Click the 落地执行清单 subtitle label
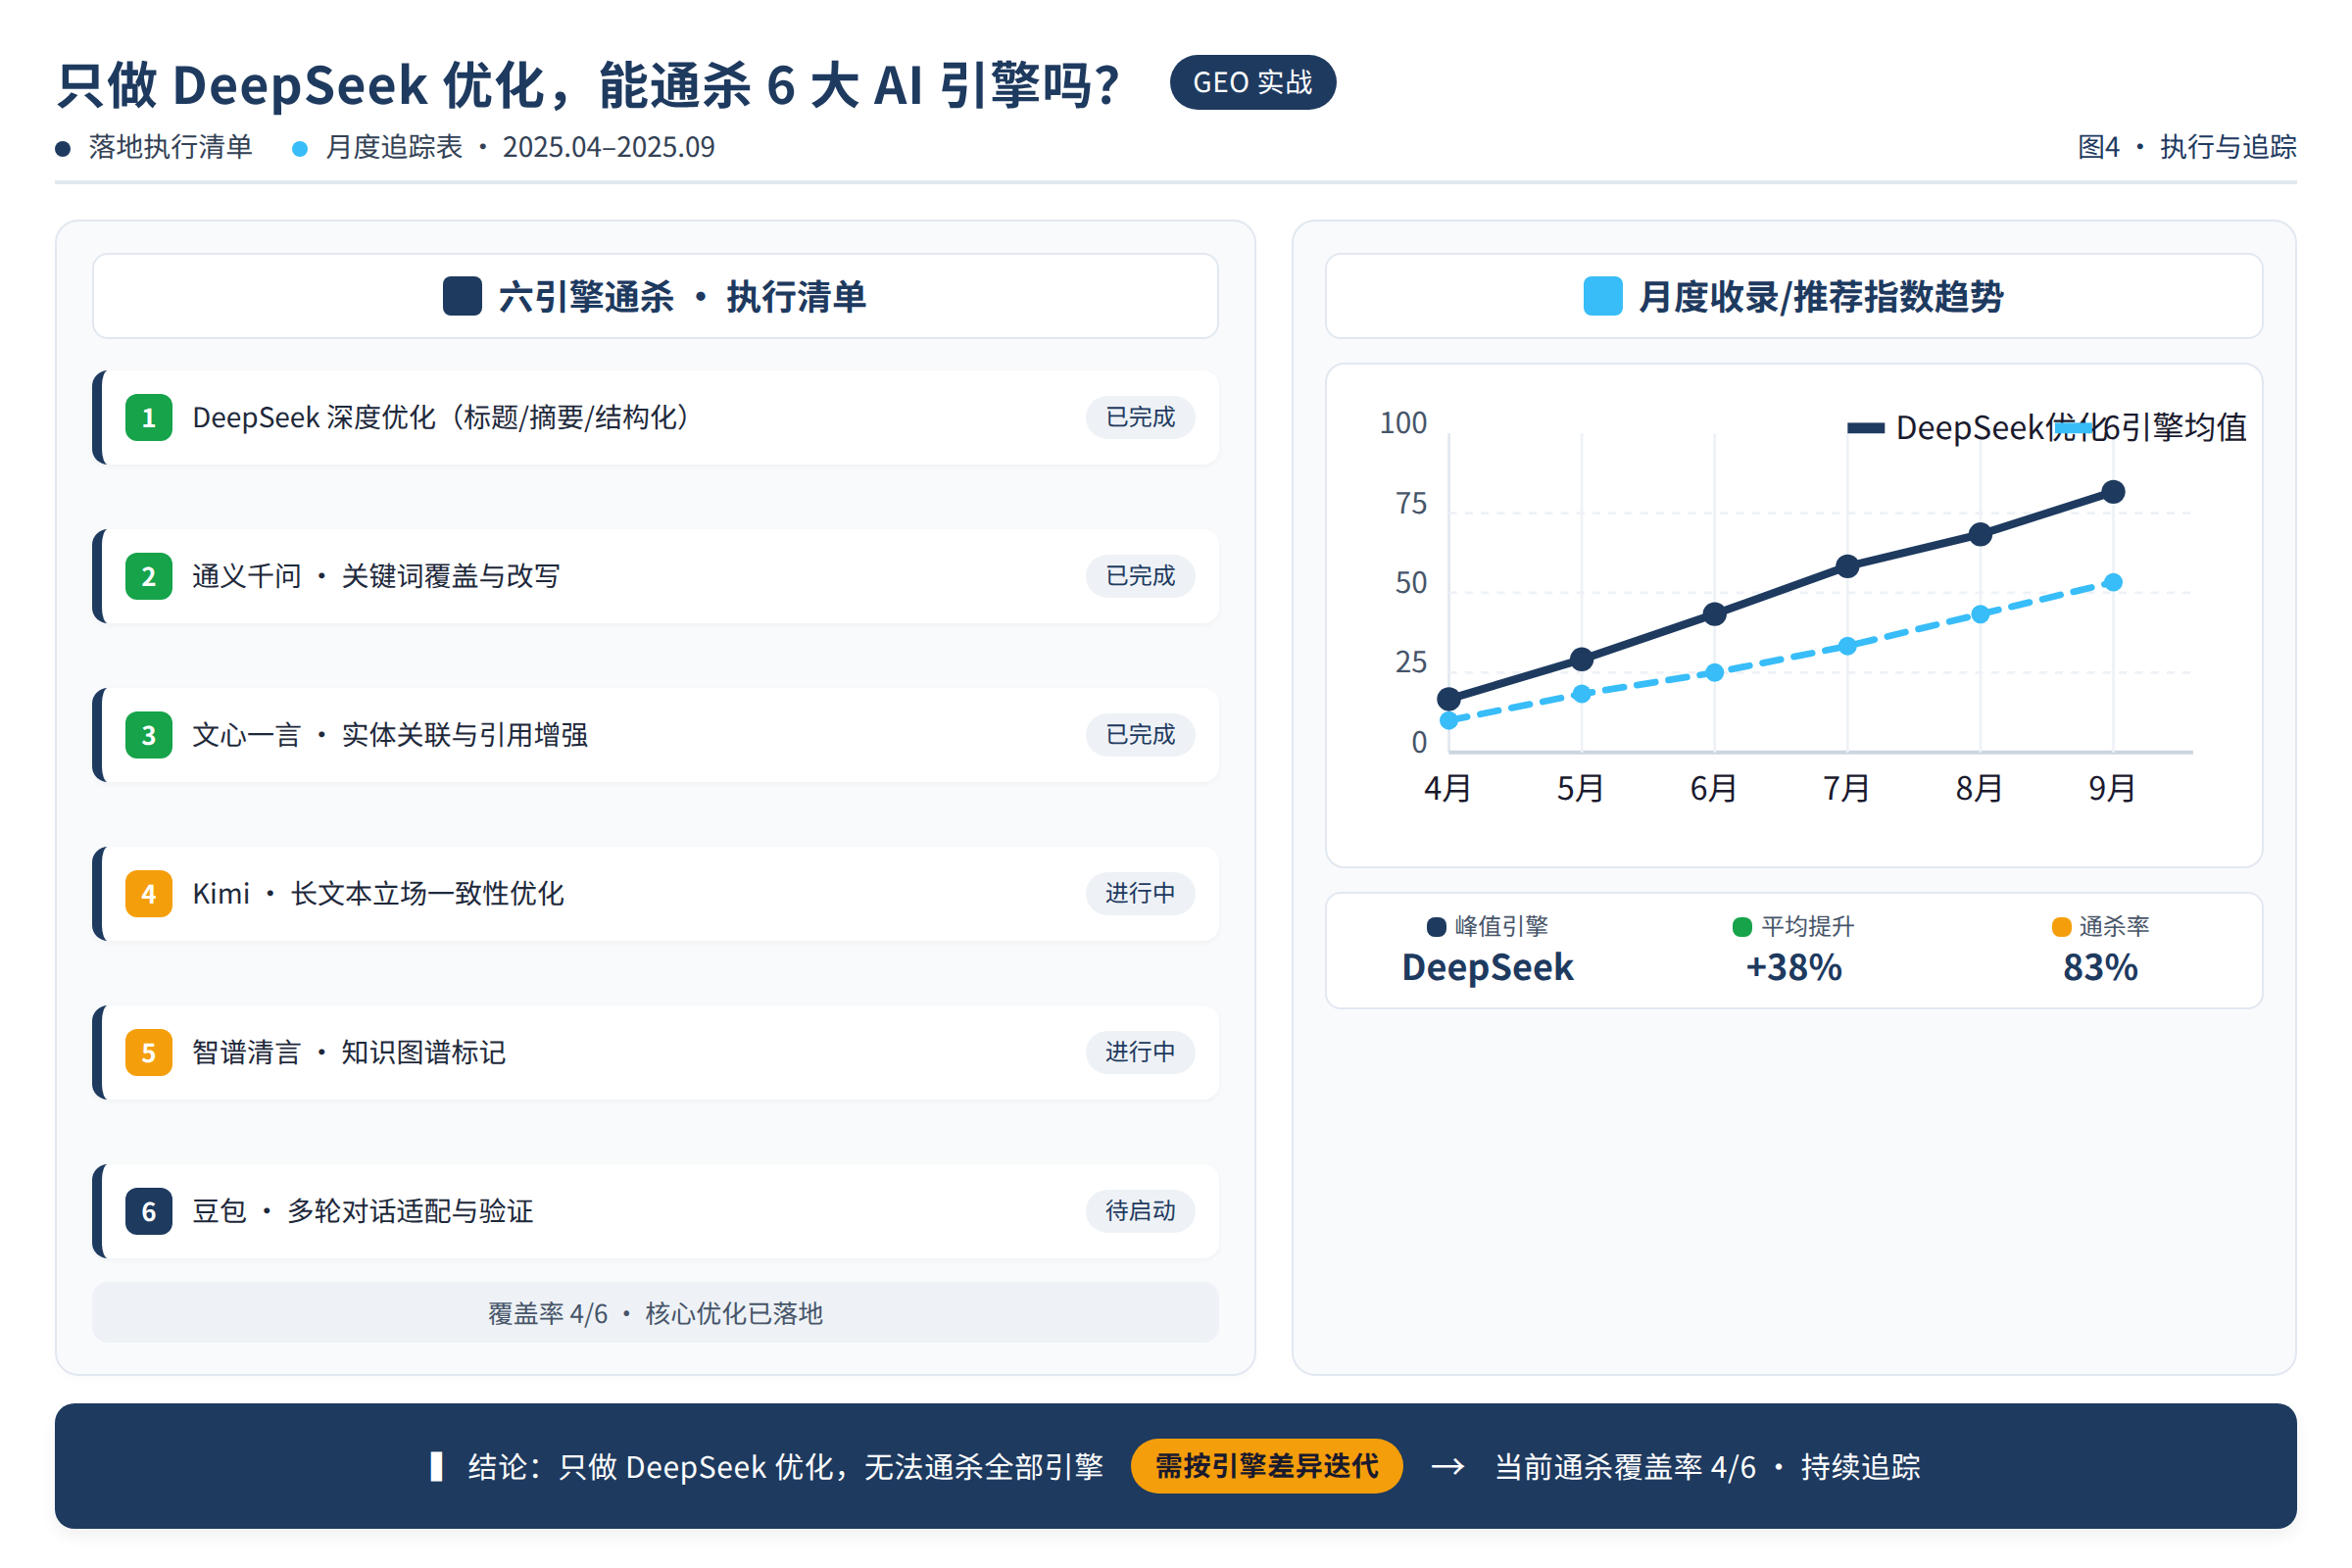The height and width of the screenshot is (1568, 2352). (x=170, y=147)
